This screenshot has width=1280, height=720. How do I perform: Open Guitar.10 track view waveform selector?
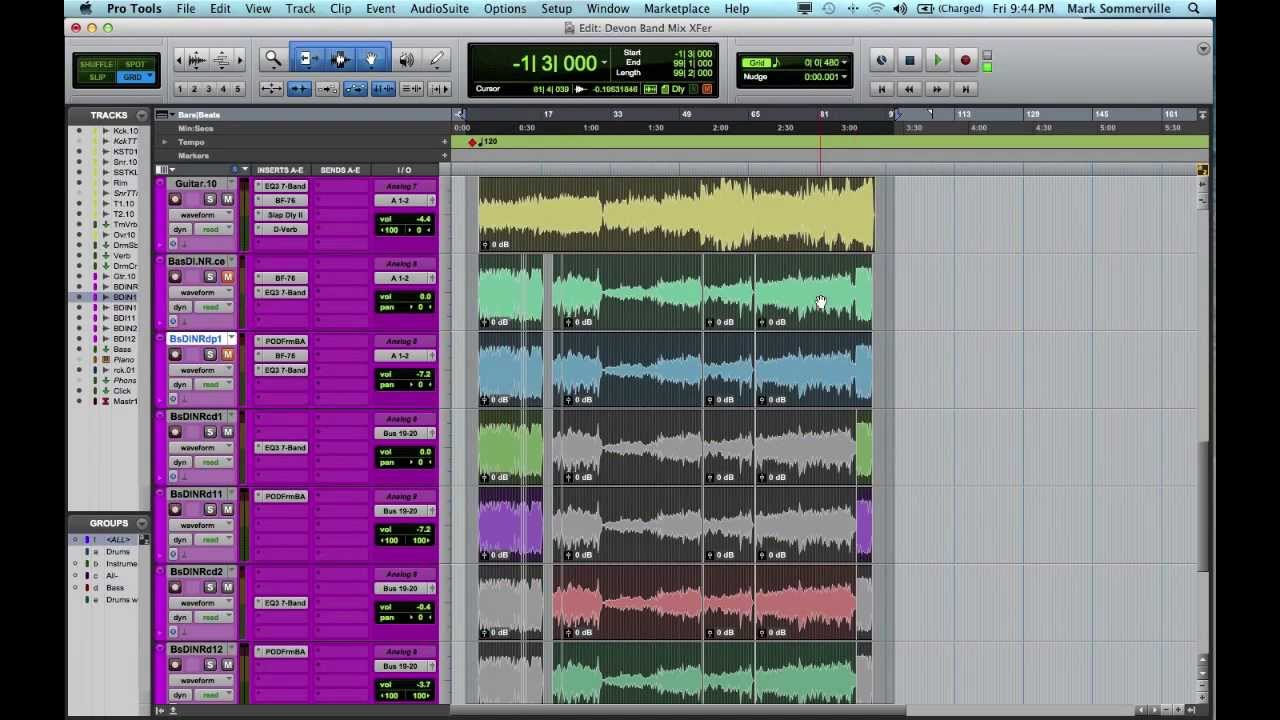(201, 215)
